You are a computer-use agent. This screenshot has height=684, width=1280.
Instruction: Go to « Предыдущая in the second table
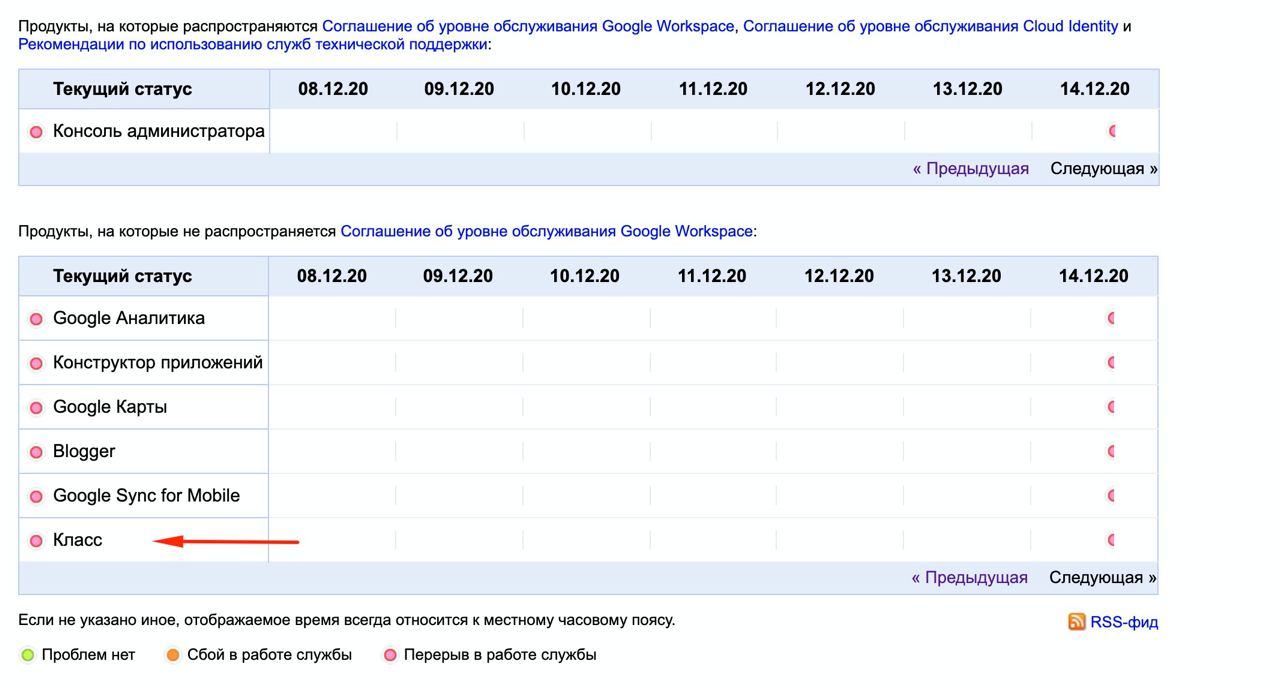(x=970, y=578)
